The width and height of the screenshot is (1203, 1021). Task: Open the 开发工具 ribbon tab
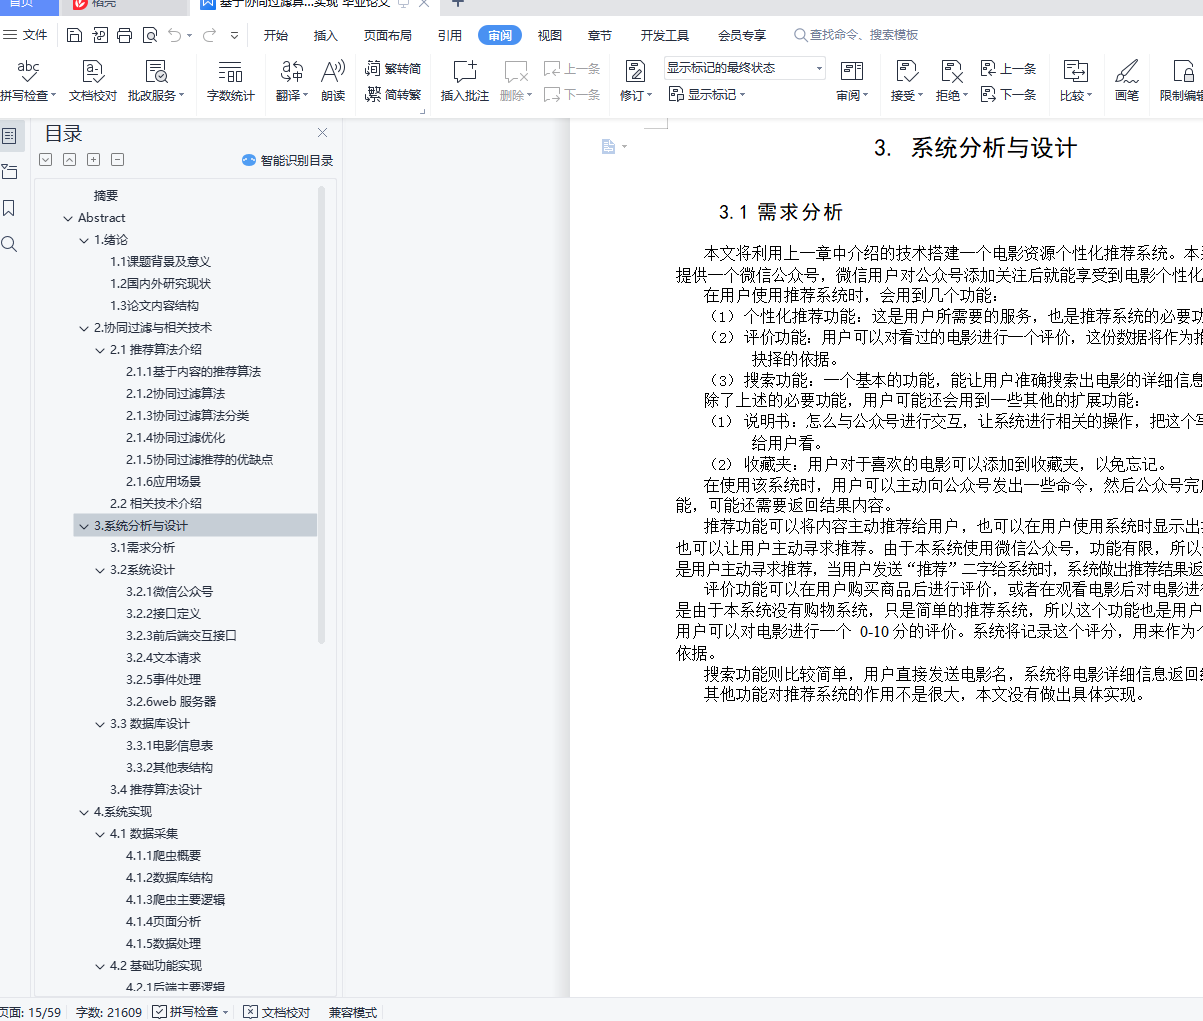click(x=665, y=35)
